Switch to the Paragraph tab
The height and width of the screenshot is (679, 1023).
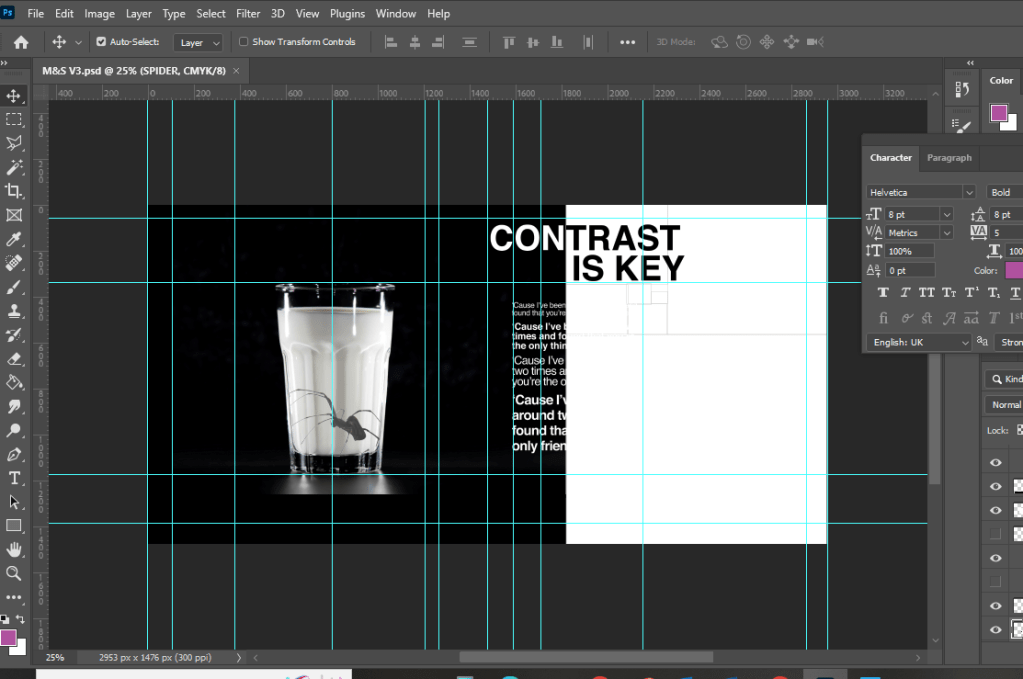(x=948, y=158)
